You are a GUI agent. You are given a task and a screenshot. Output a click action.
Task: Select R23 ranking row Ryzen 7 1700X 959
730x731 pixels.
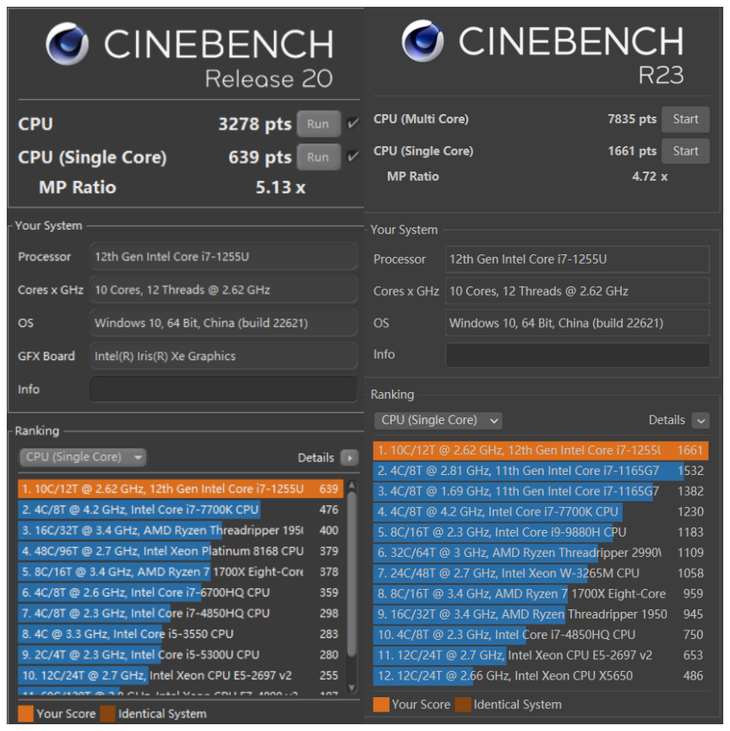[541, 594]
